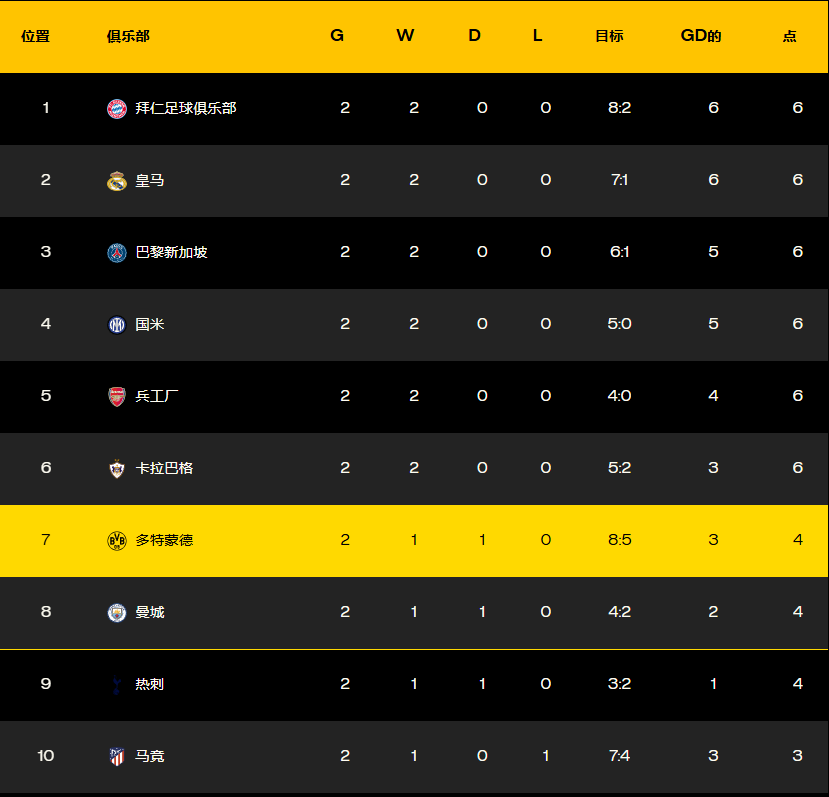Viewport: 829px width, 797px height.
Task: Click the W wins column header
Action: click(405, 36)
